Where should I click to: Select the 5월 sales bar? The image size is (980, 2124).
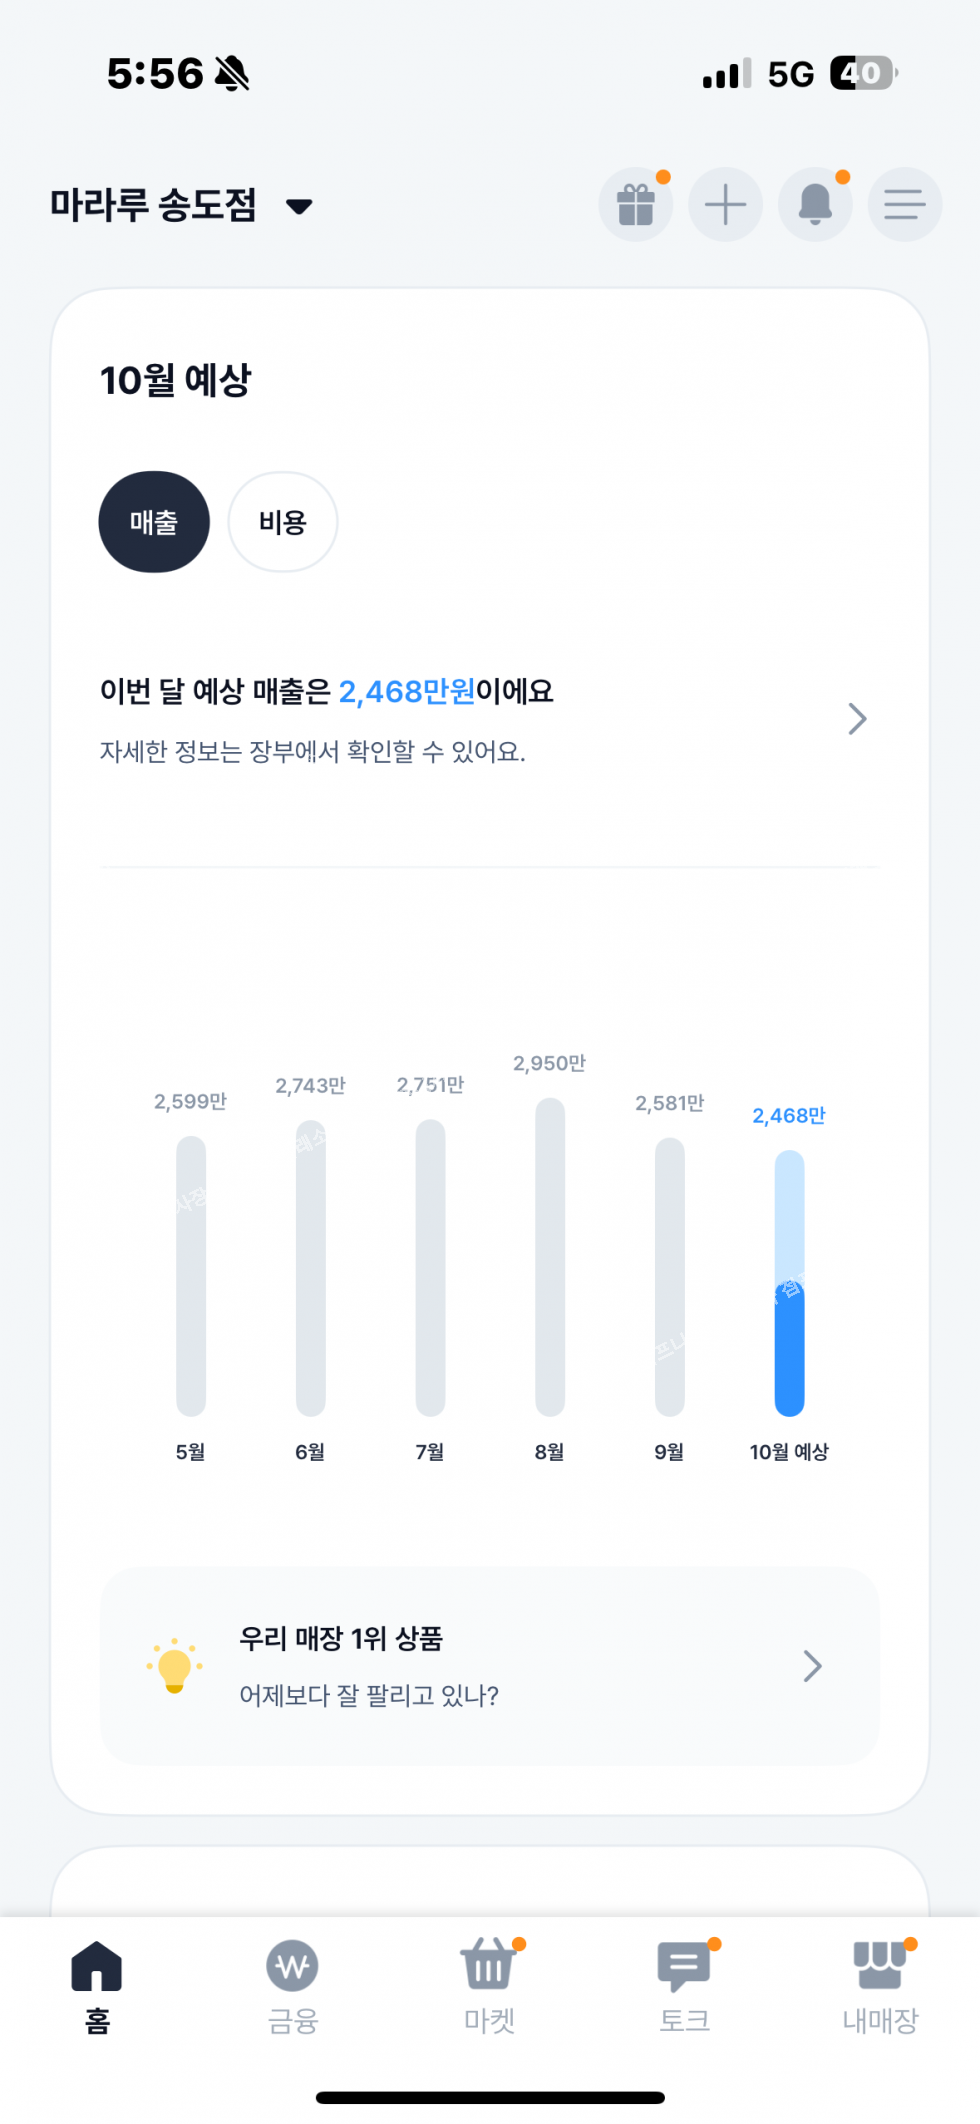(191, 1276)
